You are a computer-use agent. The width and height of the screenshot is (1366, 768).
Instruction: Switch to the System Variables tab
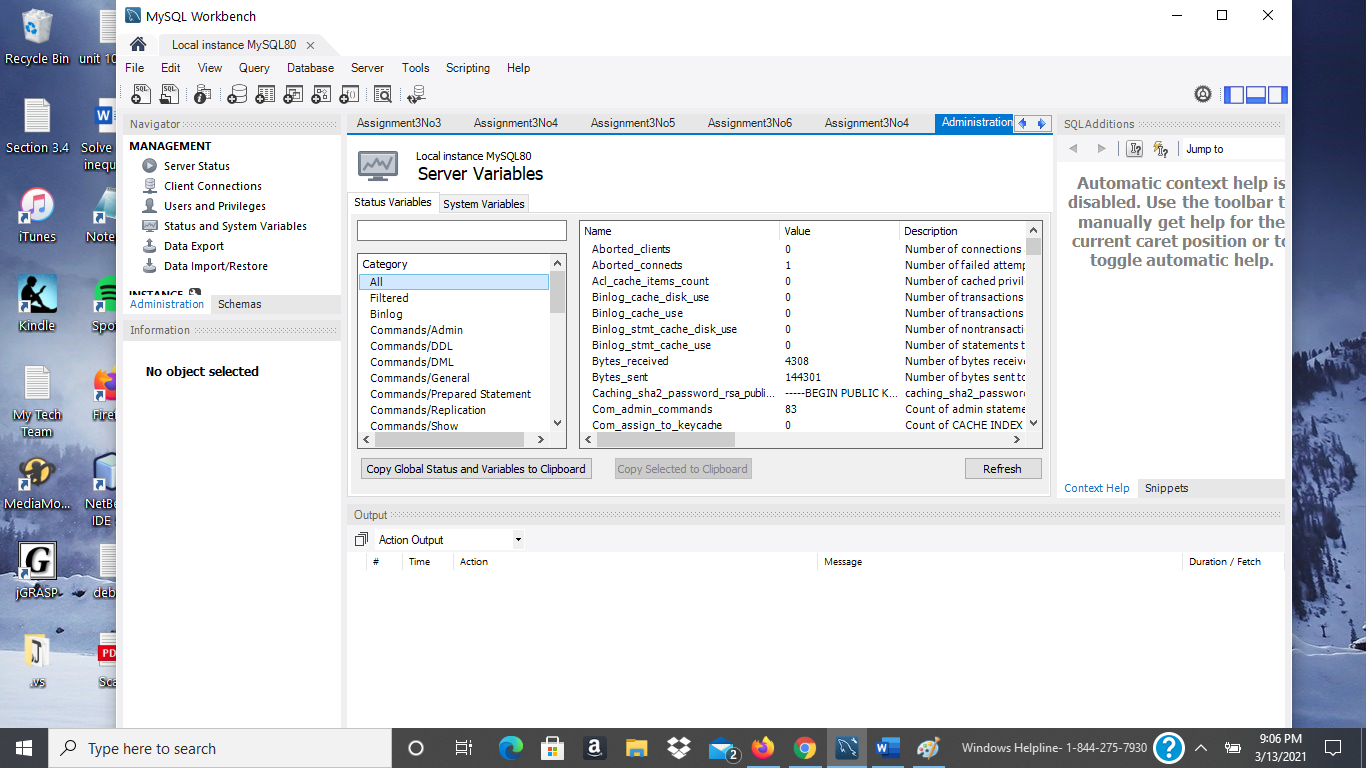pos(484,203)
